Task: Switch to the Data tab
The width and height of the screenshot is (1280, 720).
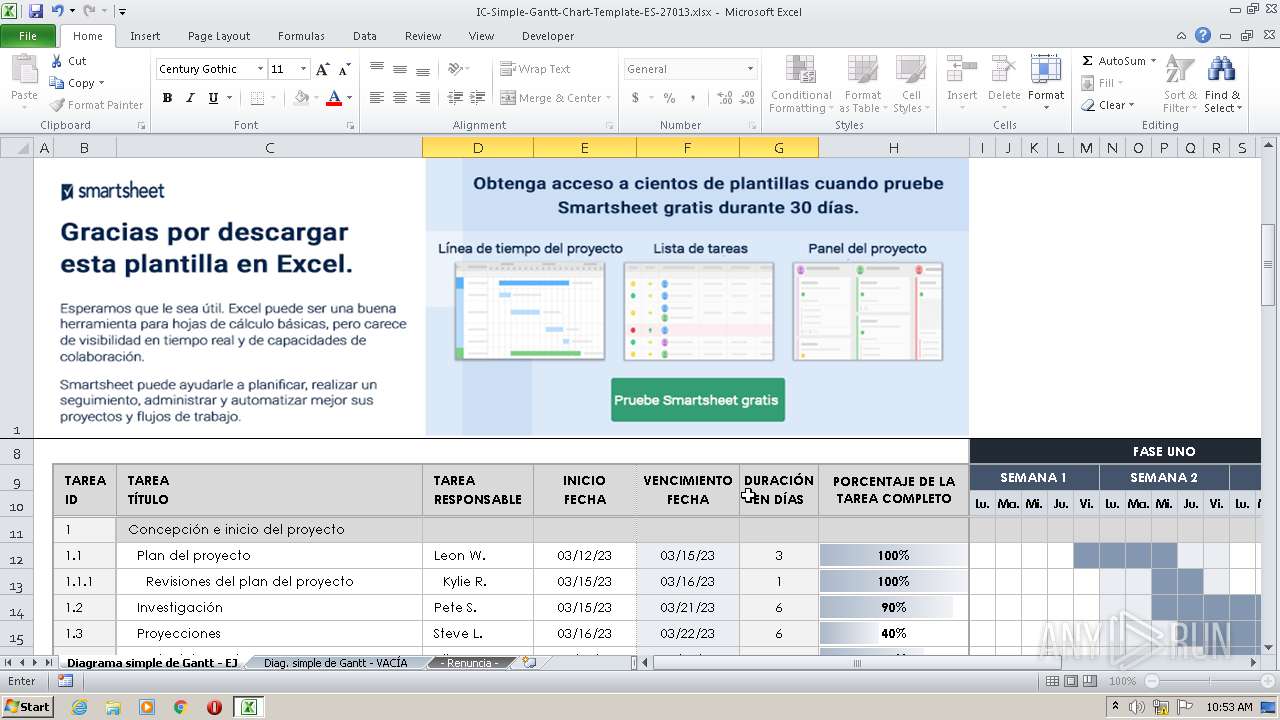Action: pos(365,36)
